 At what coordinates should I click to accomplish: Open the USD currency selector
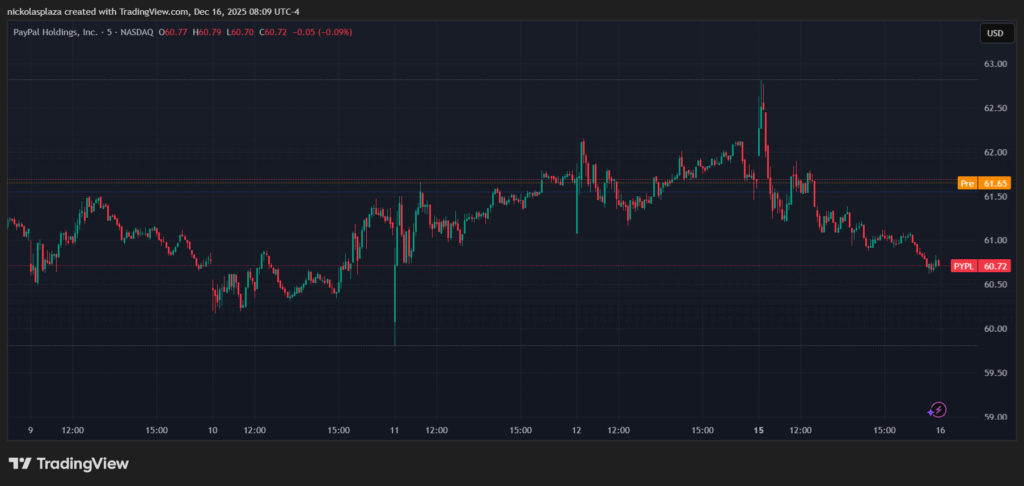coord(994,33)
